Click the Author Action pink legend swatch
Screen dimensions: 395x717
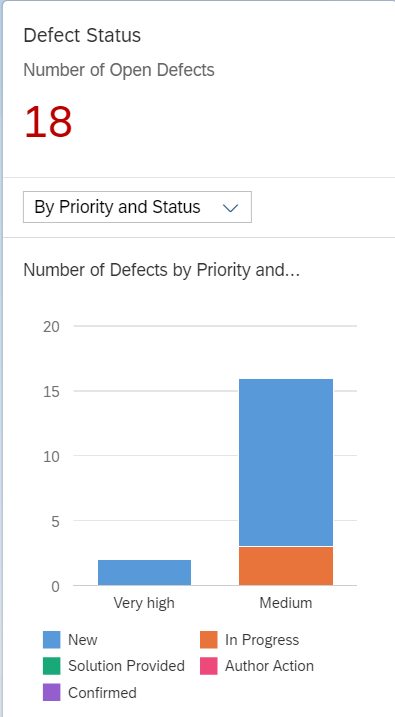tap(208, 666)
